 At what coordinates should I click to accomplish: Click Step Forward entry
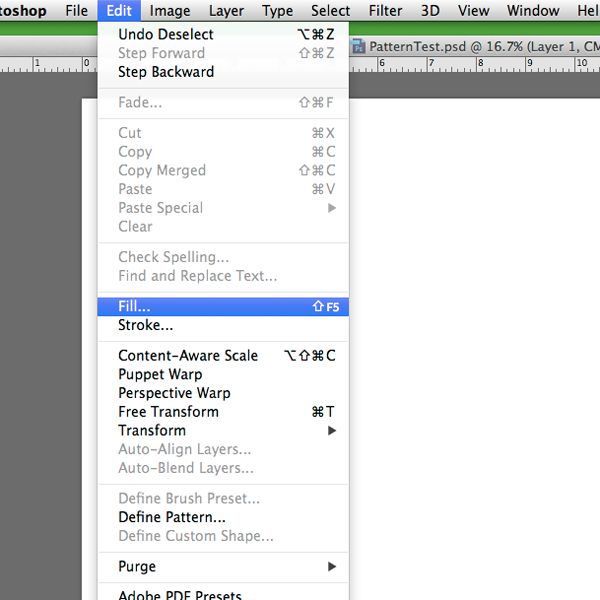point(223,53)
